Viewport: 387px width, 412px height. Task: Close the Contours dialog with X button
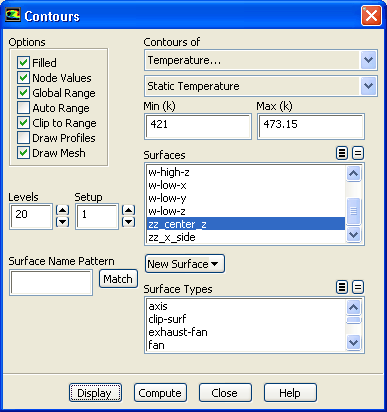point(371,15)
